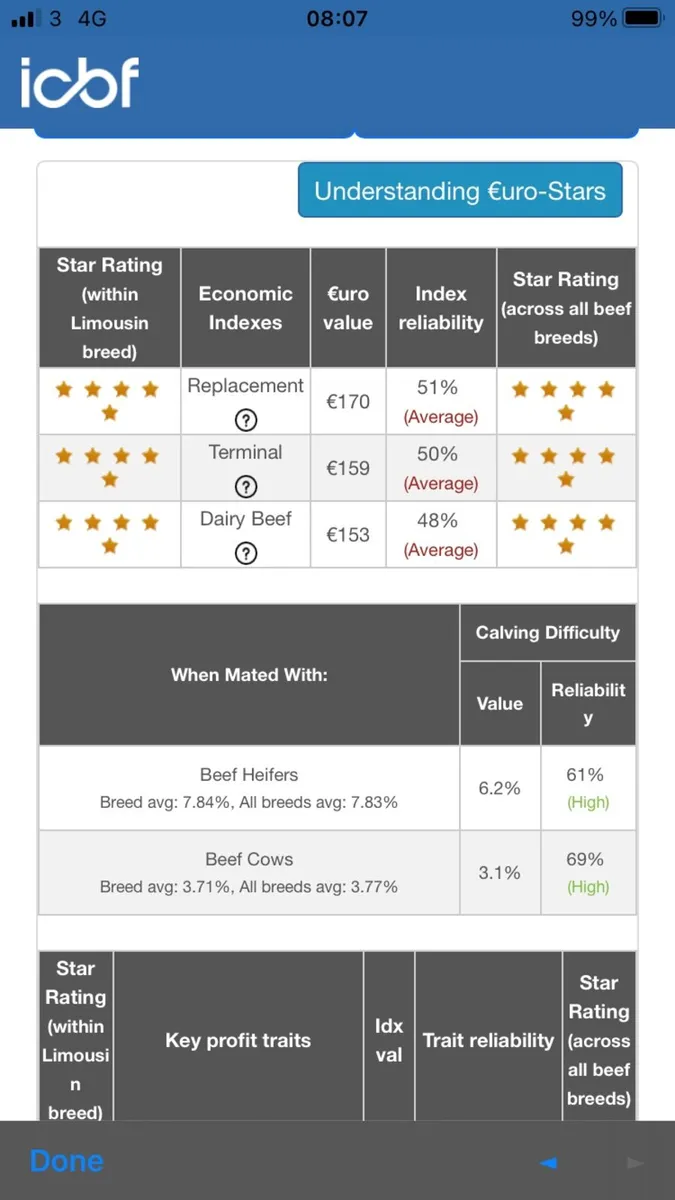
Task: Select the Beef Cows row
Action: [x=249, y=872]
